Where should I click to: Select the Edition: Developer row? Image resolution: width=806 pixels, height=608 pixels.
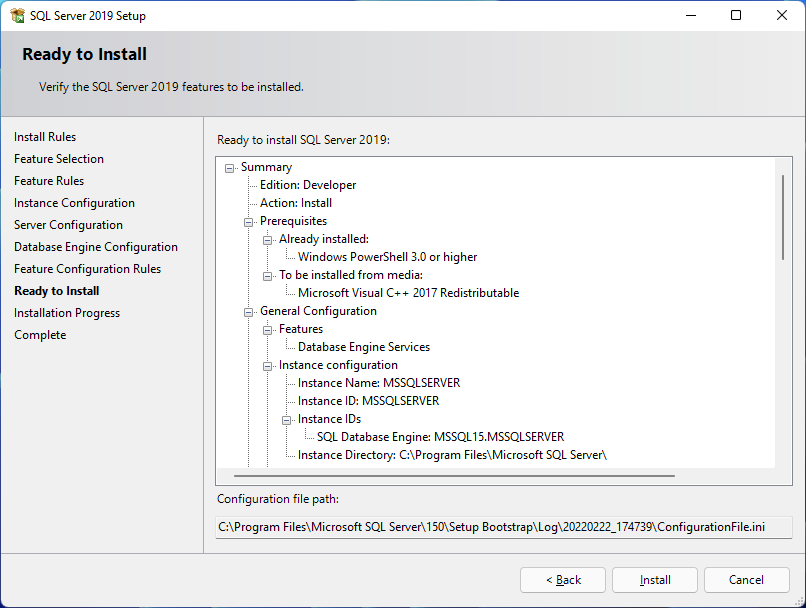pyautogui.click(x=308, y=185)
